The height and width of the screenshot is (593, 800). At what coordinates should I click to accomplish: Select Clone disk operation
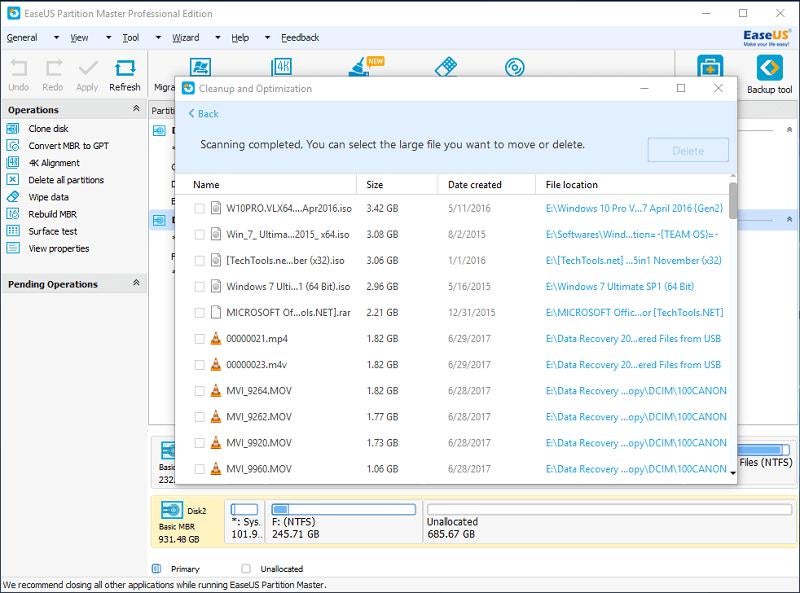click(x=47, y=129)
